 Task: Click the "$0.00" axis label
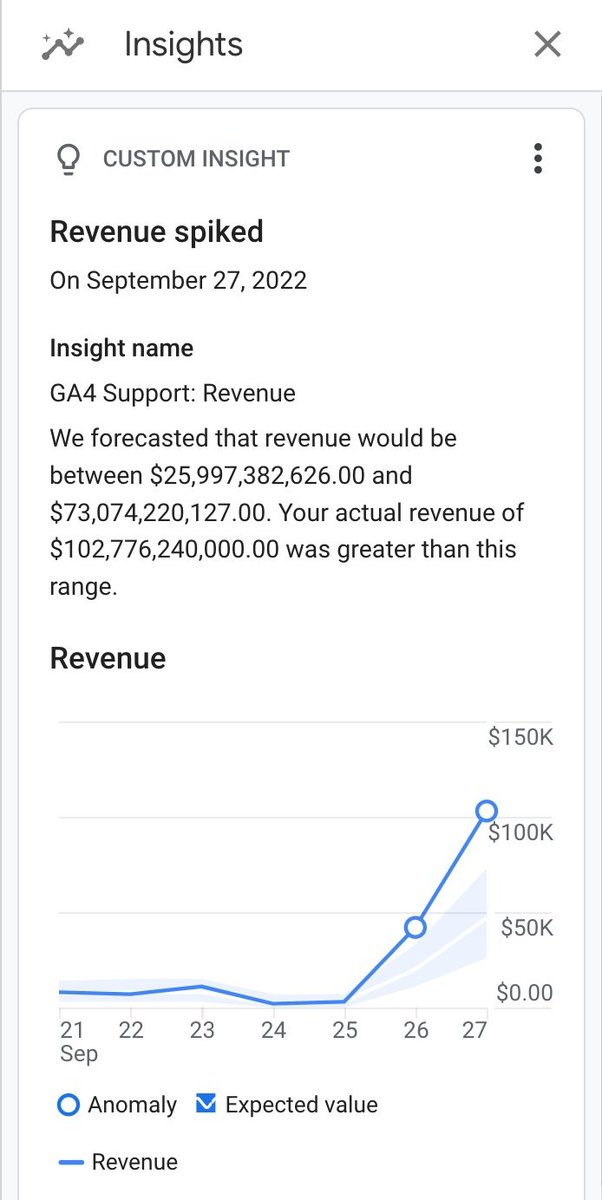pyautogui.click(x=525, y=993)
